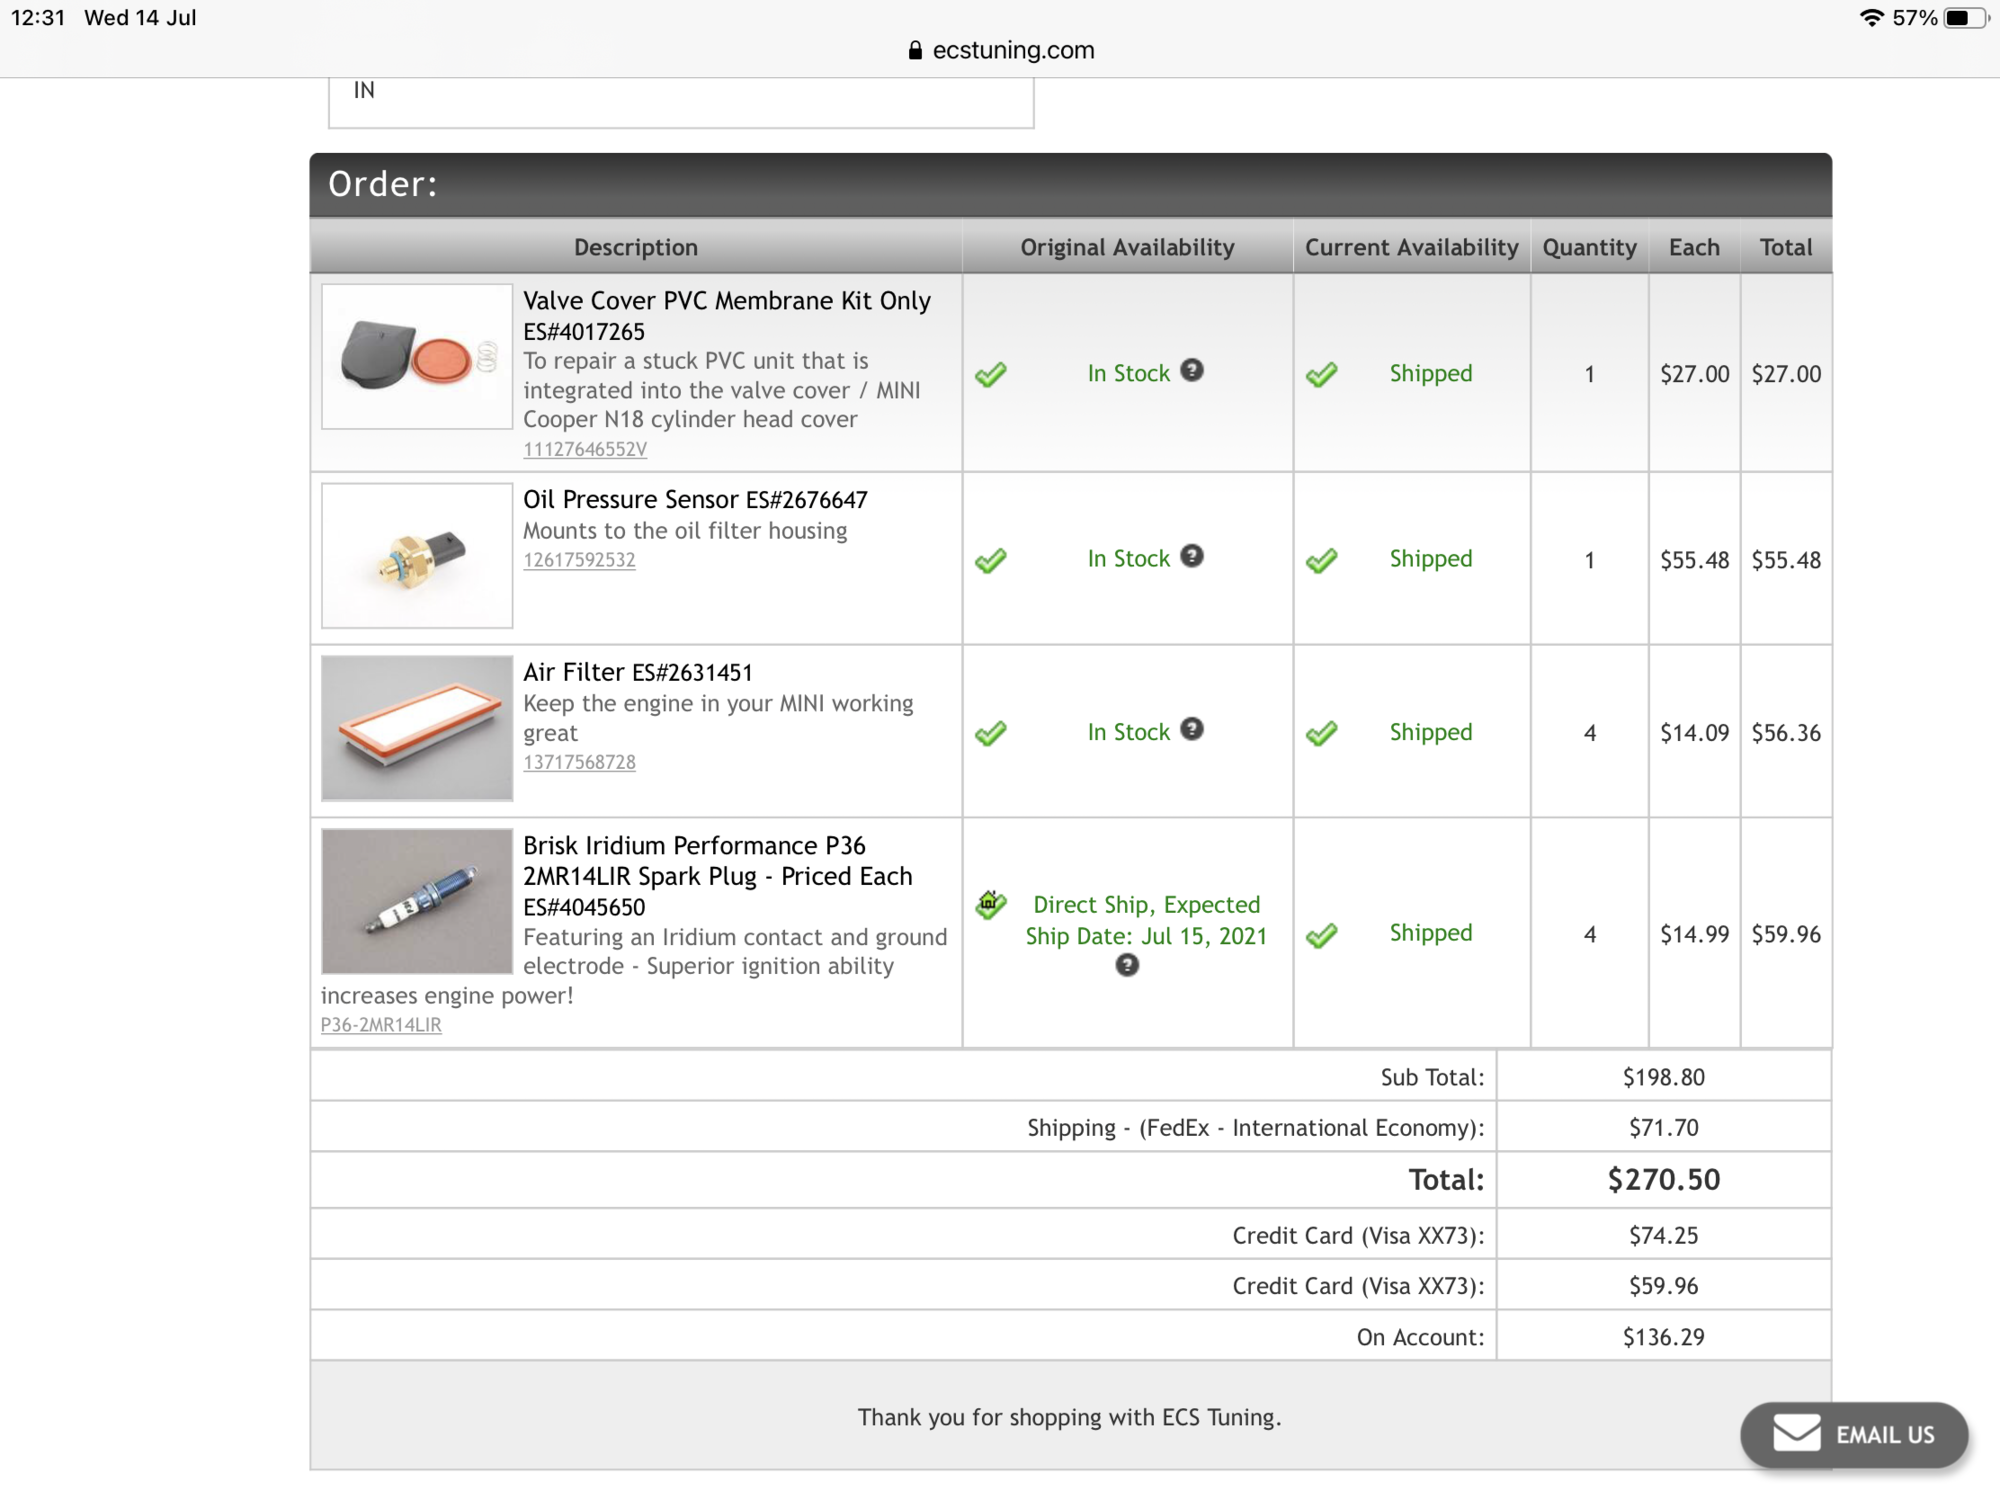
Task: Tap the ecstuning.com address bar
Action: (1012, 51)
